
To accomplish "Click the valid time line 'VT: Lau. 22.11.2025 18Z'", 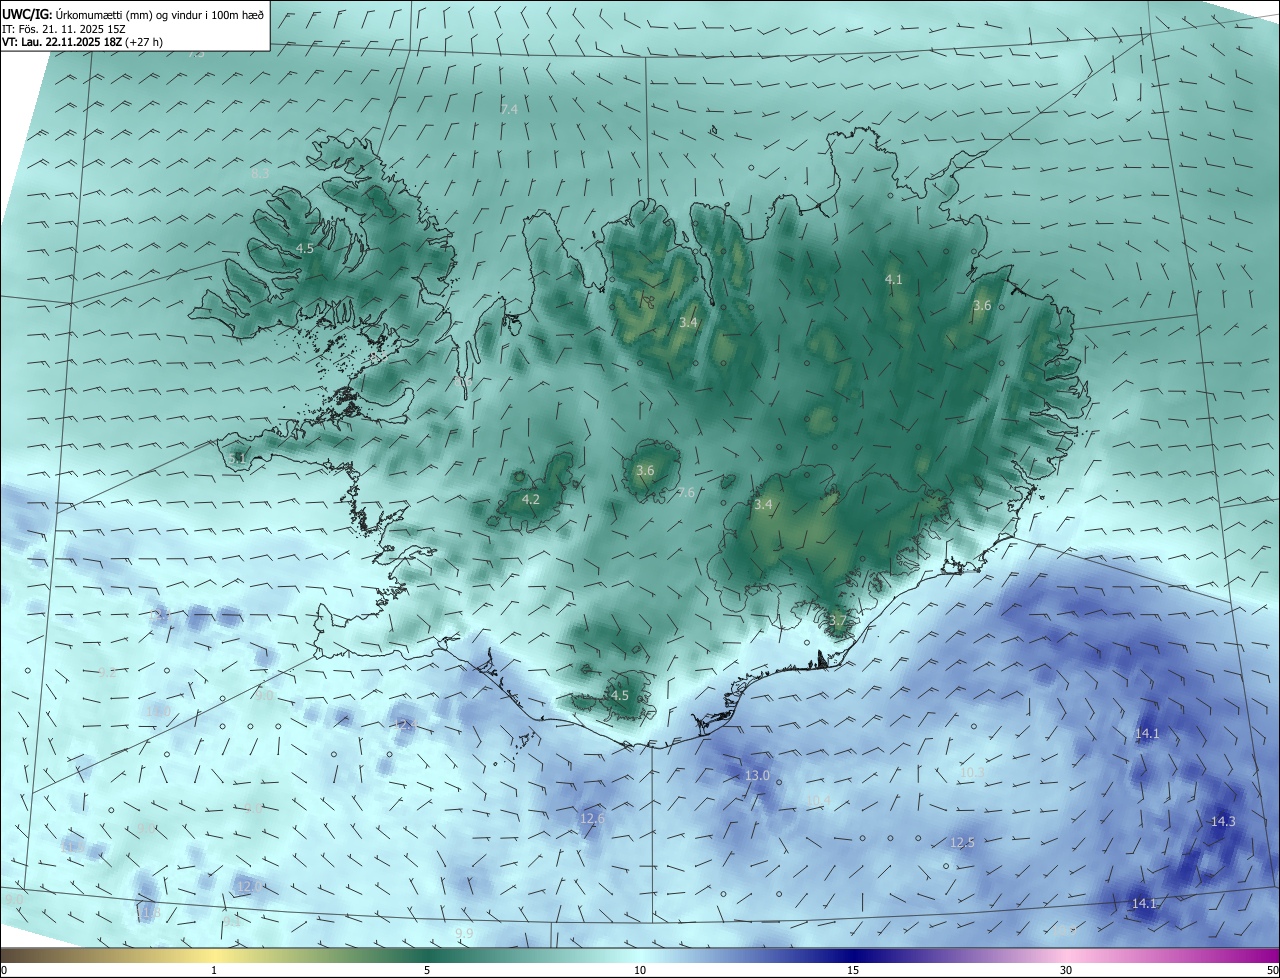I will click(x=61, y=42).
